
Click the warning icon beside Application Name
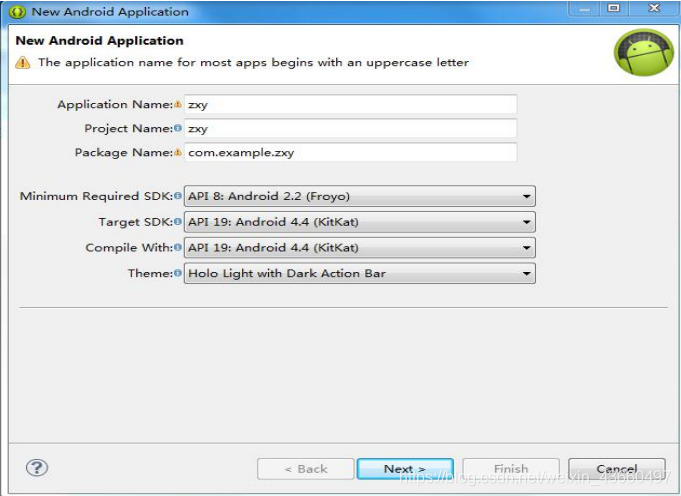(x=178, y=104)
